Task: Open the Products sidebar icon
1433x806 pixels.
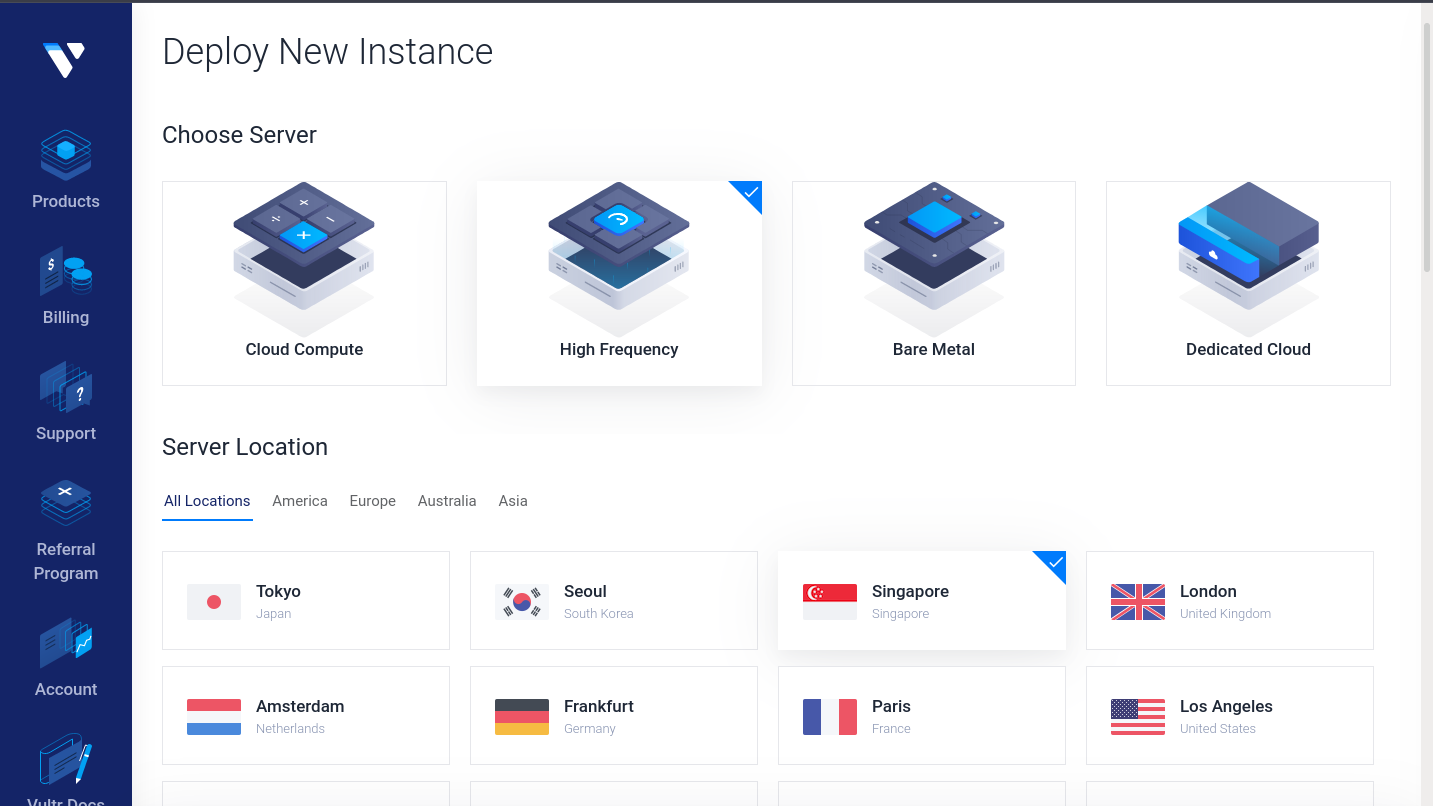Action: point(66,155)
